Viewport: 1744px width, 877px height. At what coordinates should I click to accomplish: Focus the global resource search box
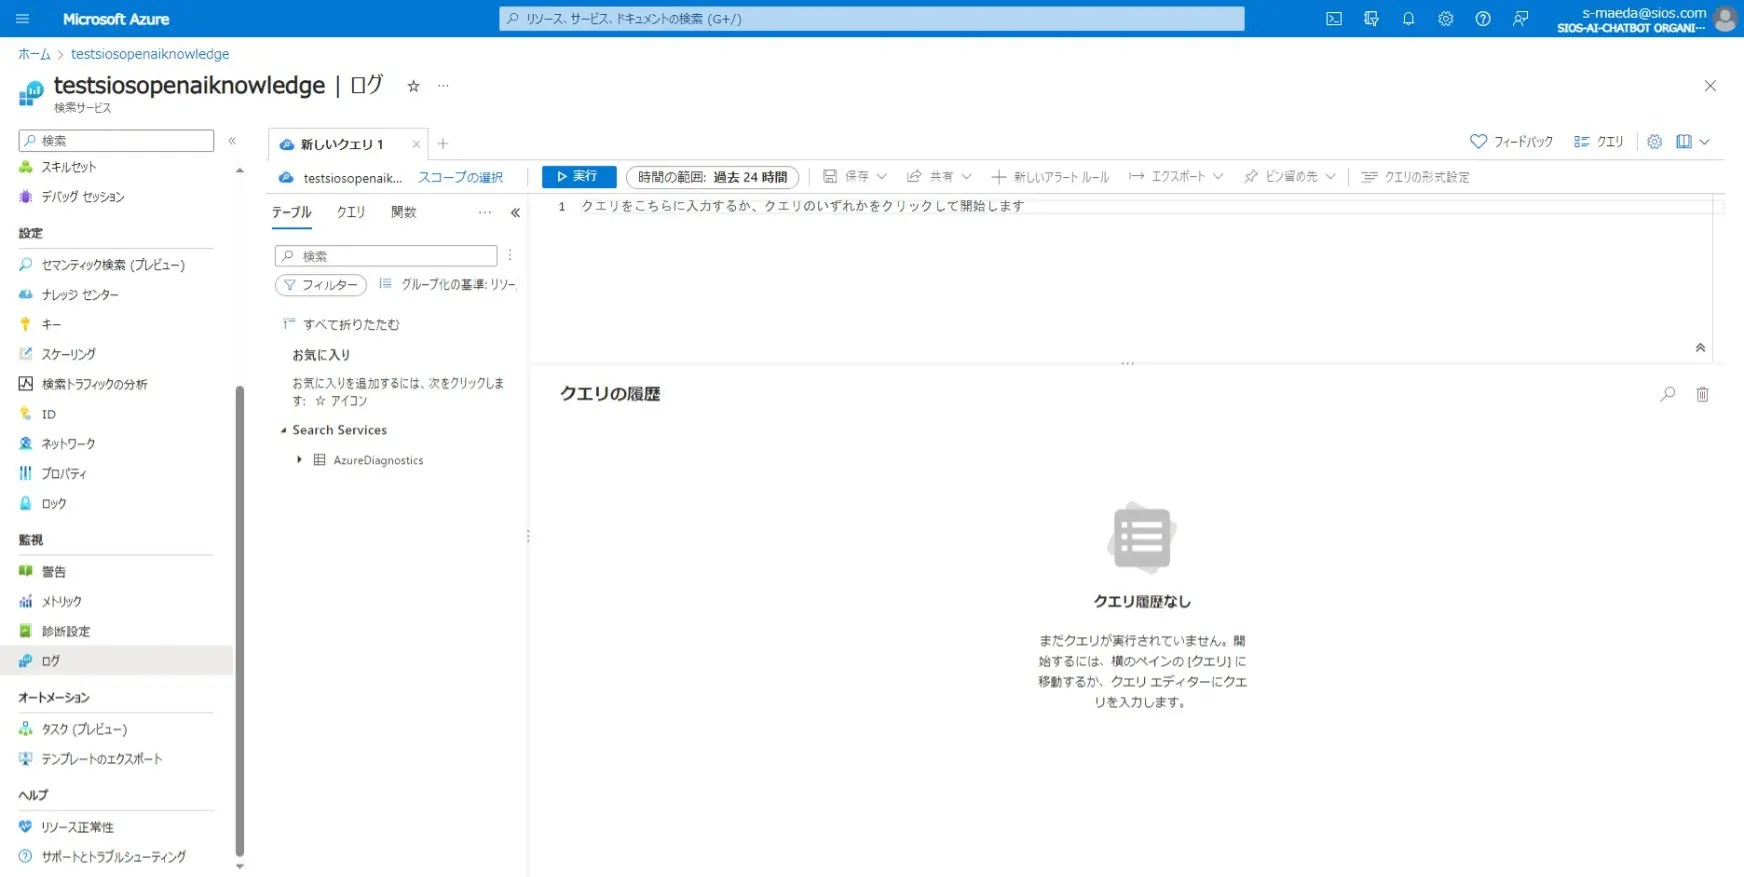(872, 18)
